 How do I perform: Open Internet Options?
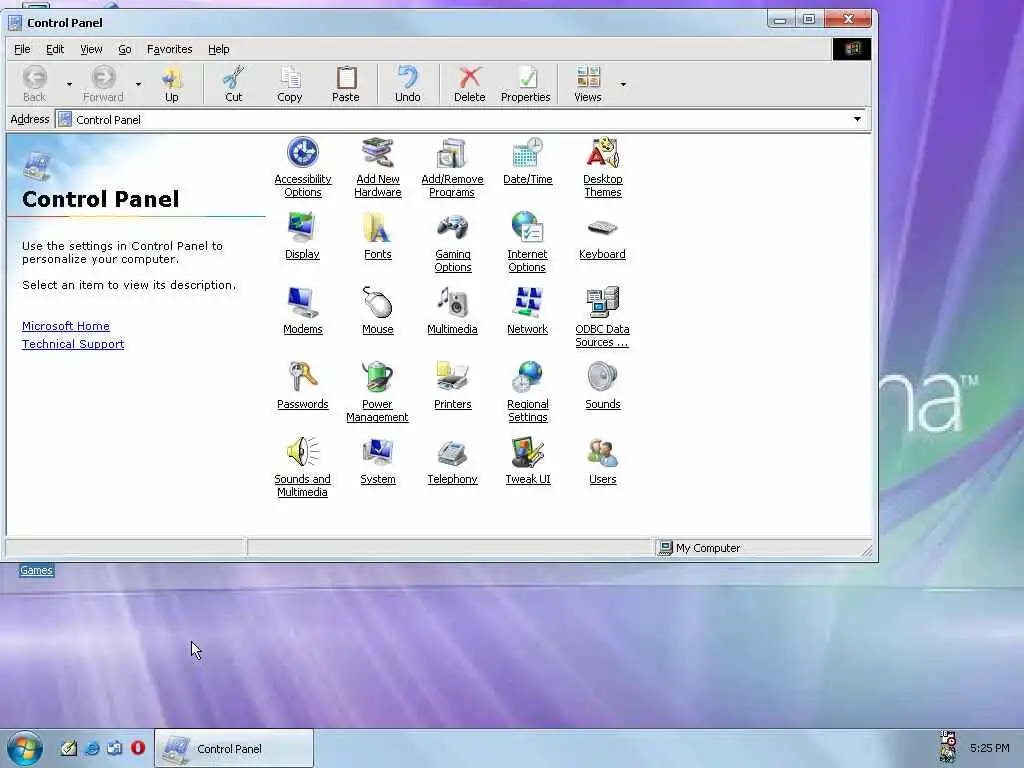click(527, 242)
